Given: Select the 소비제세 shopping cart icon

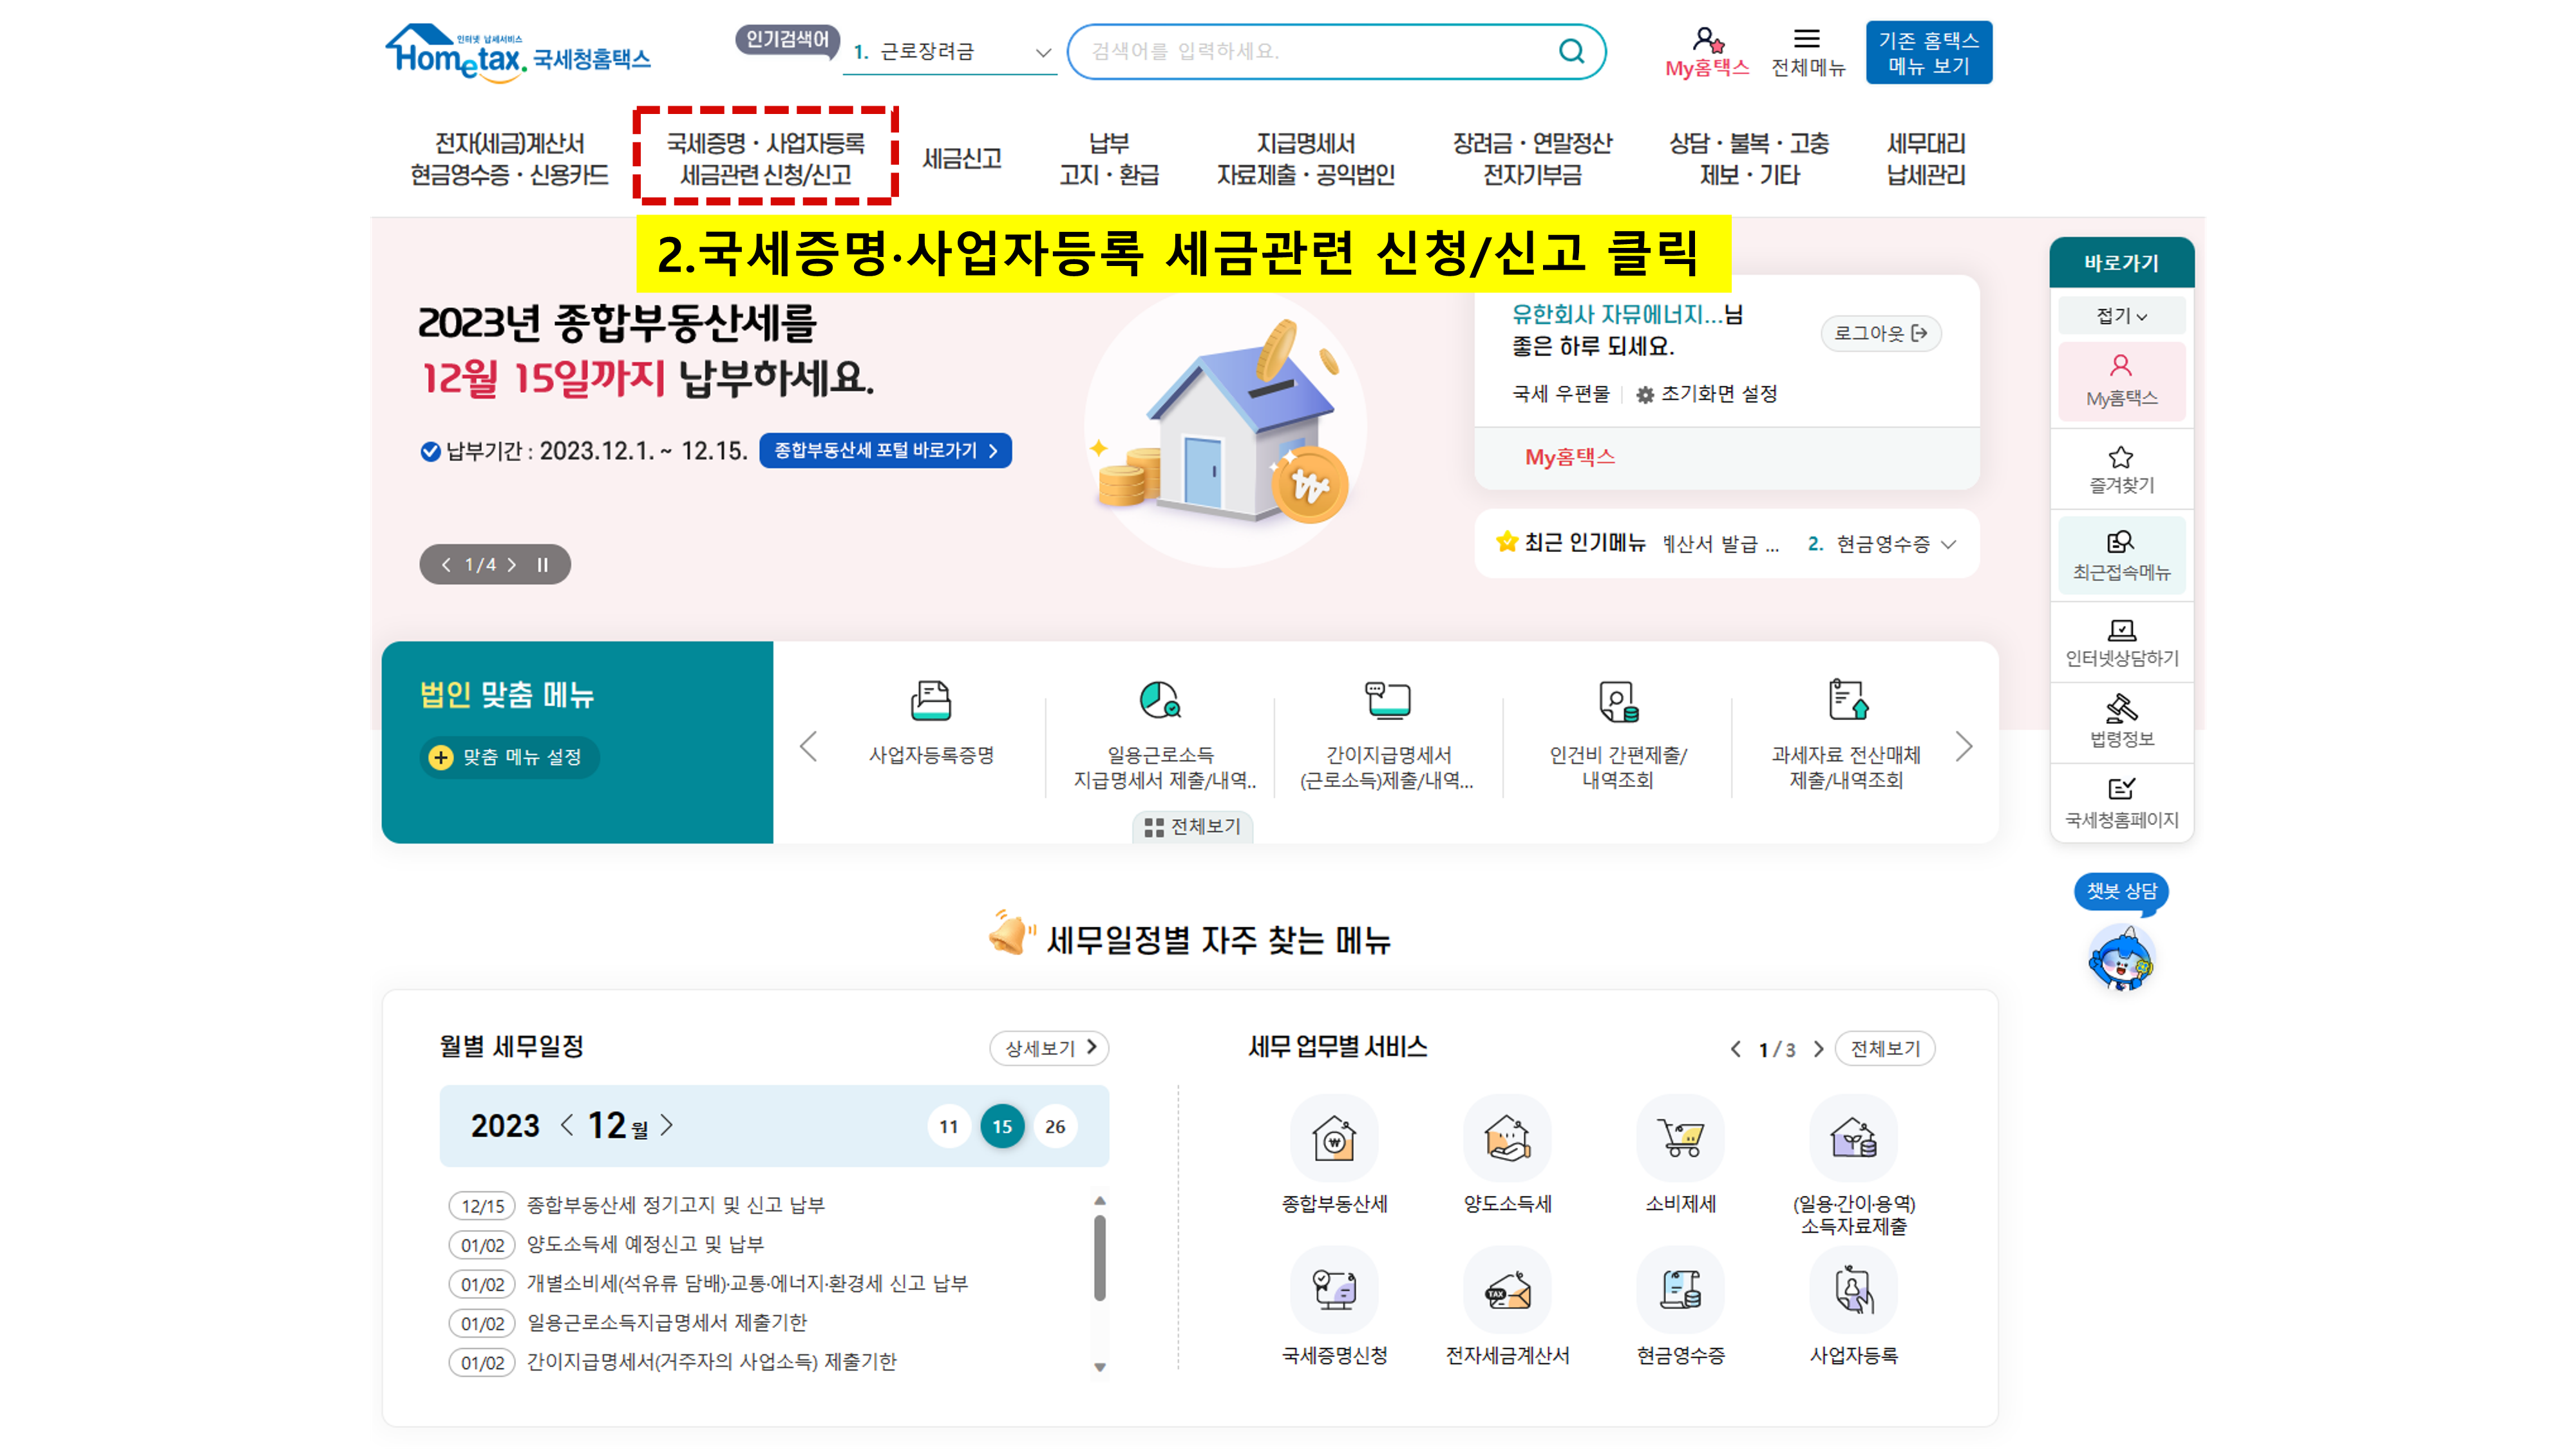Looking at the screenshot, I should 1680,1139.
